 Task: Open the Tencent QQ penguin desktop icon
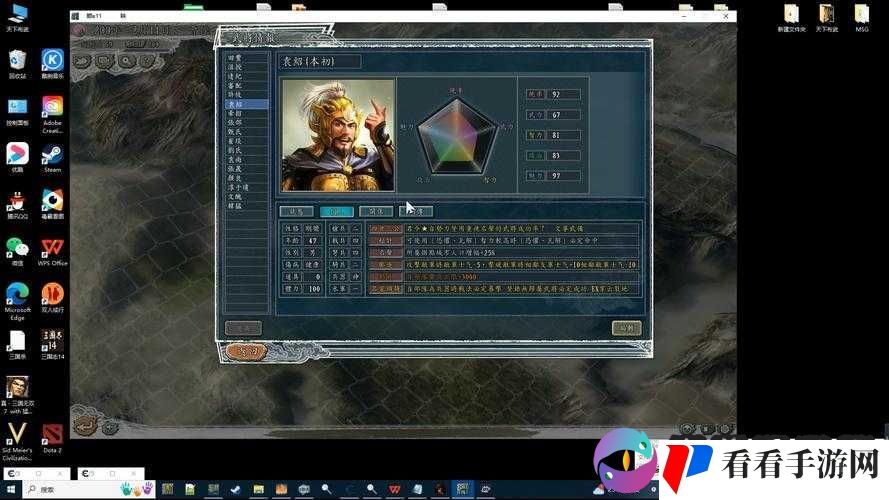[18, 205]
